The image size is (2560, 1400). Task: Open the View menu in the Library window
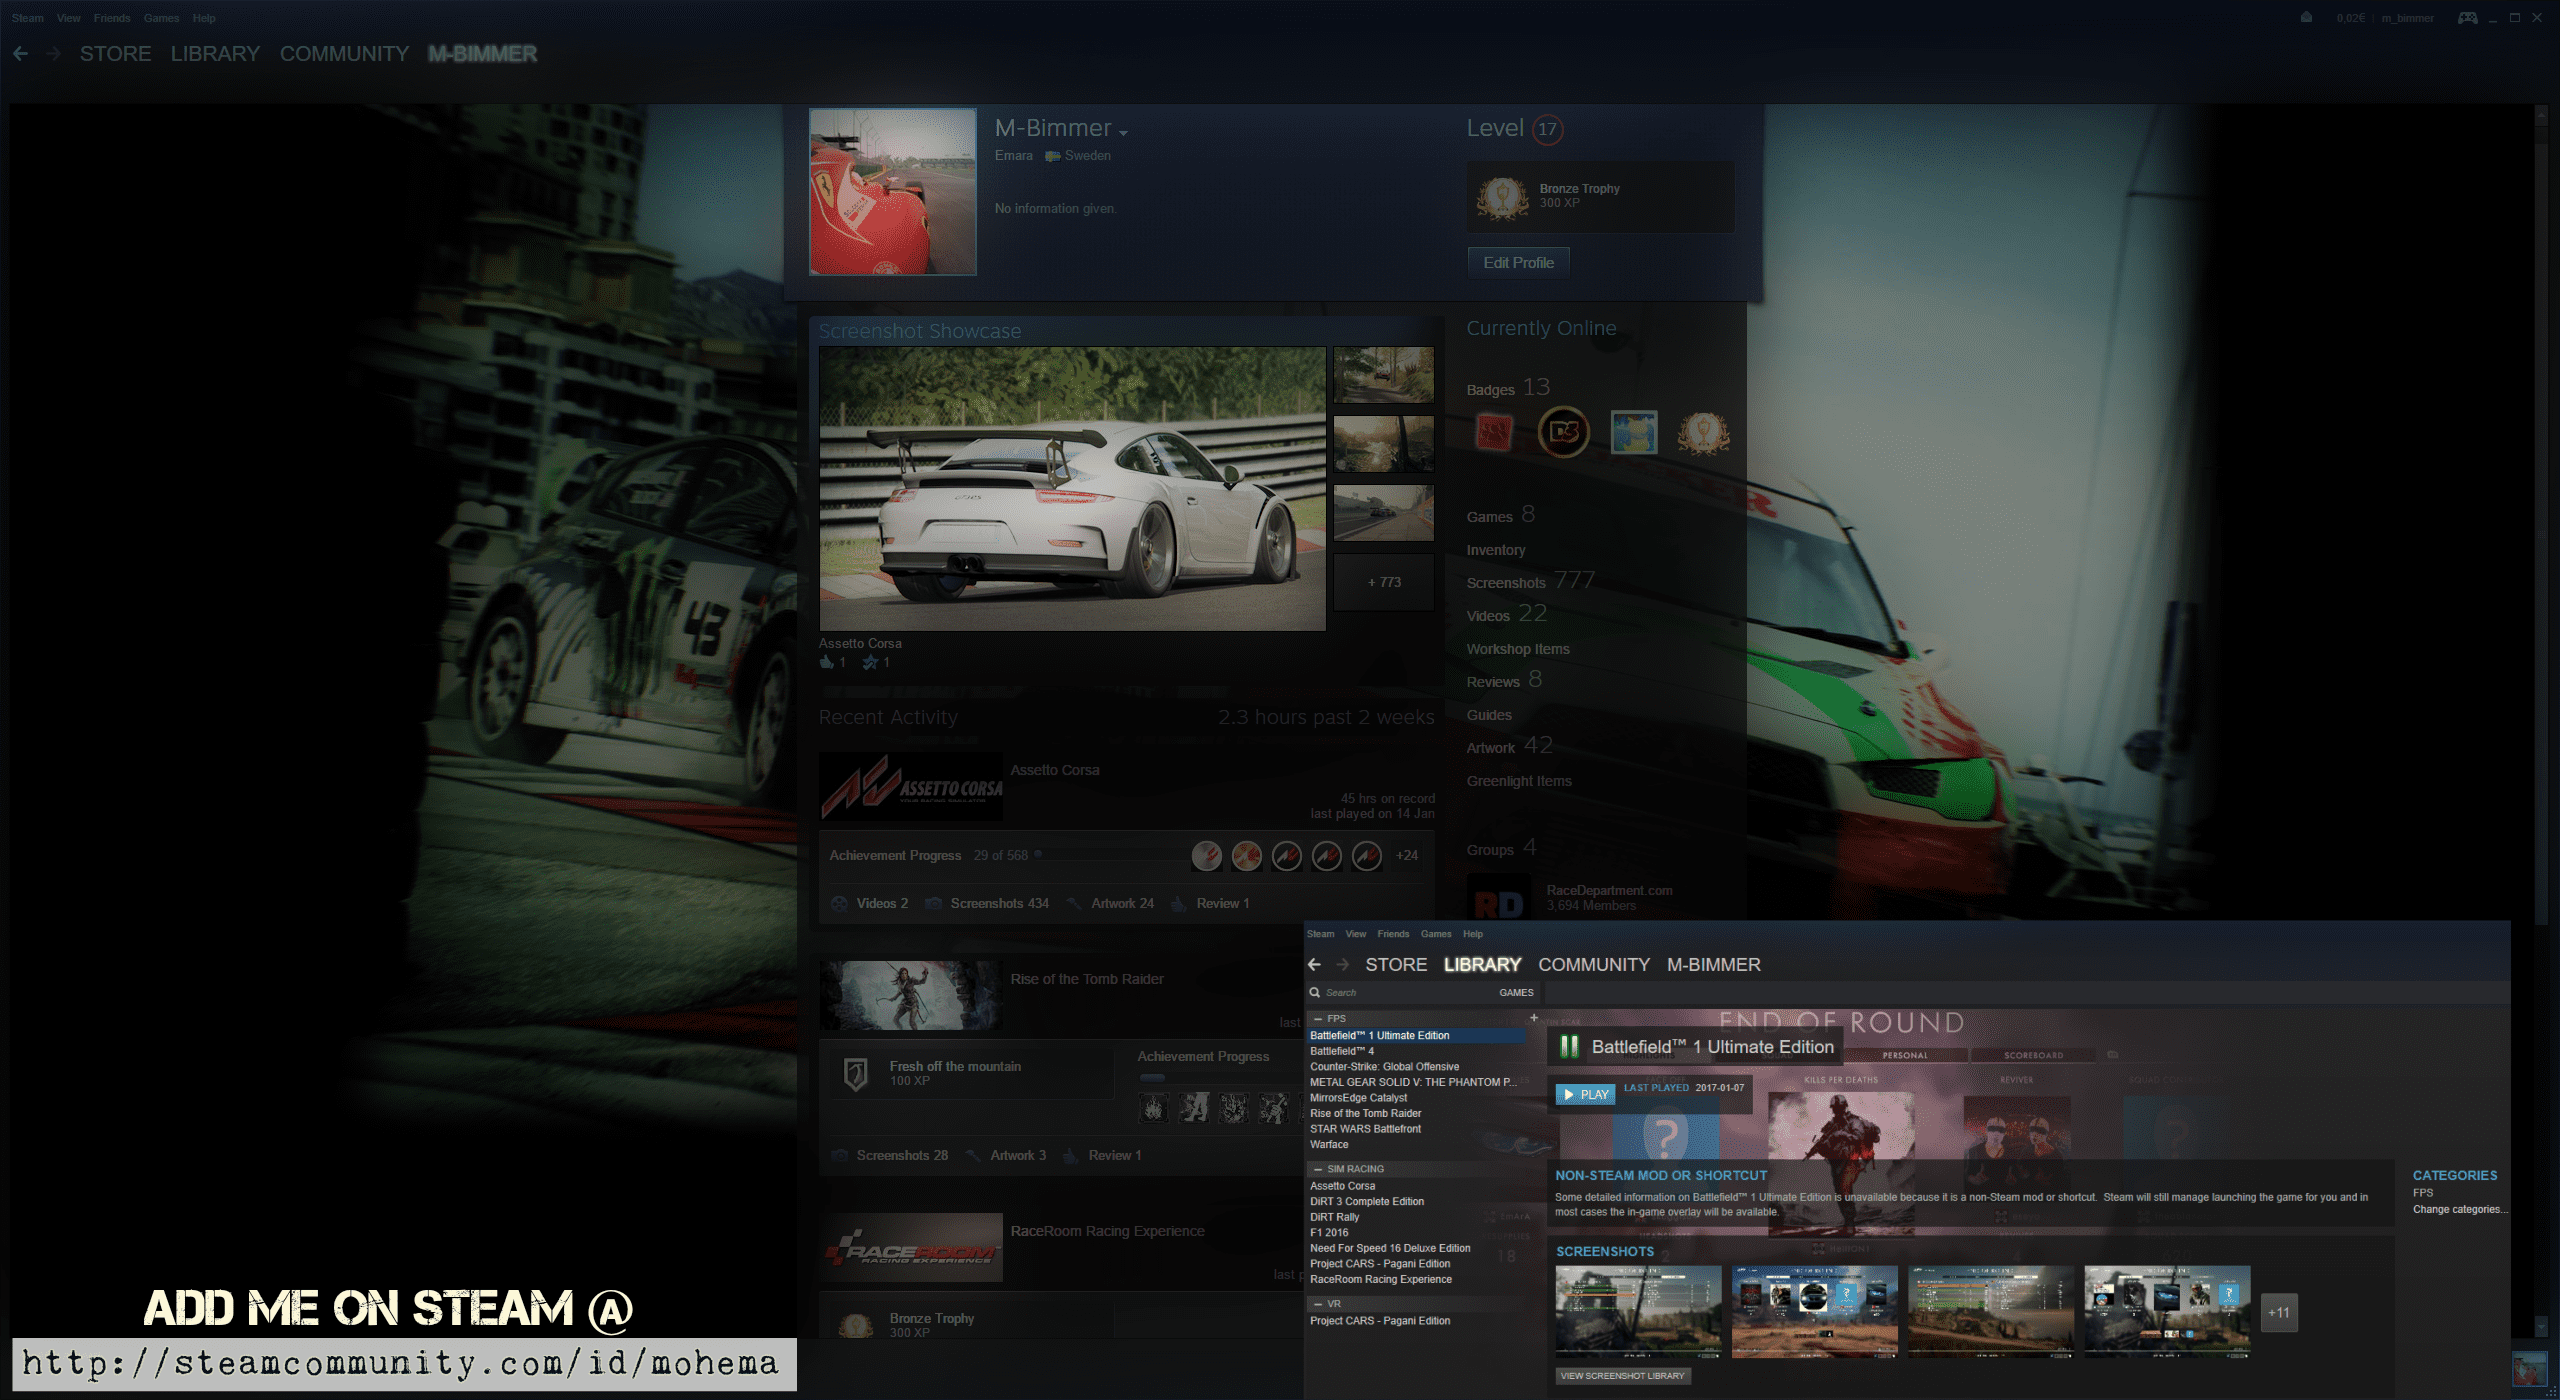[1356, 934]
